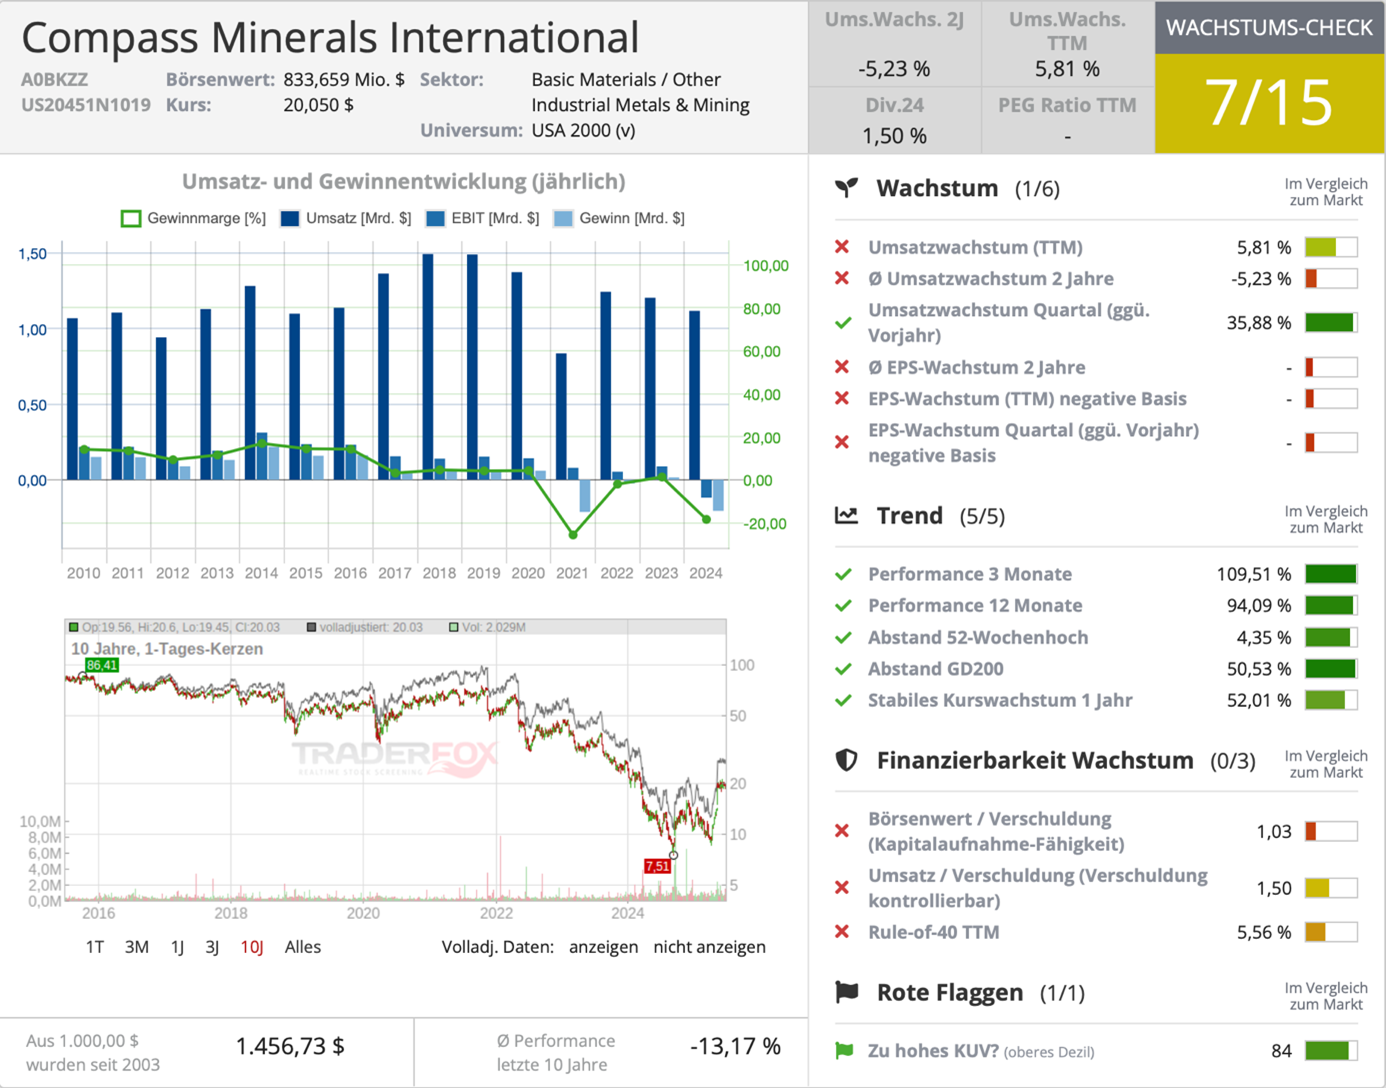The height and width of the screenshot is (1088, 1386).
Task: Click the green flag beside Zu hohes KUV
Action: click(x=844, y=1050)
